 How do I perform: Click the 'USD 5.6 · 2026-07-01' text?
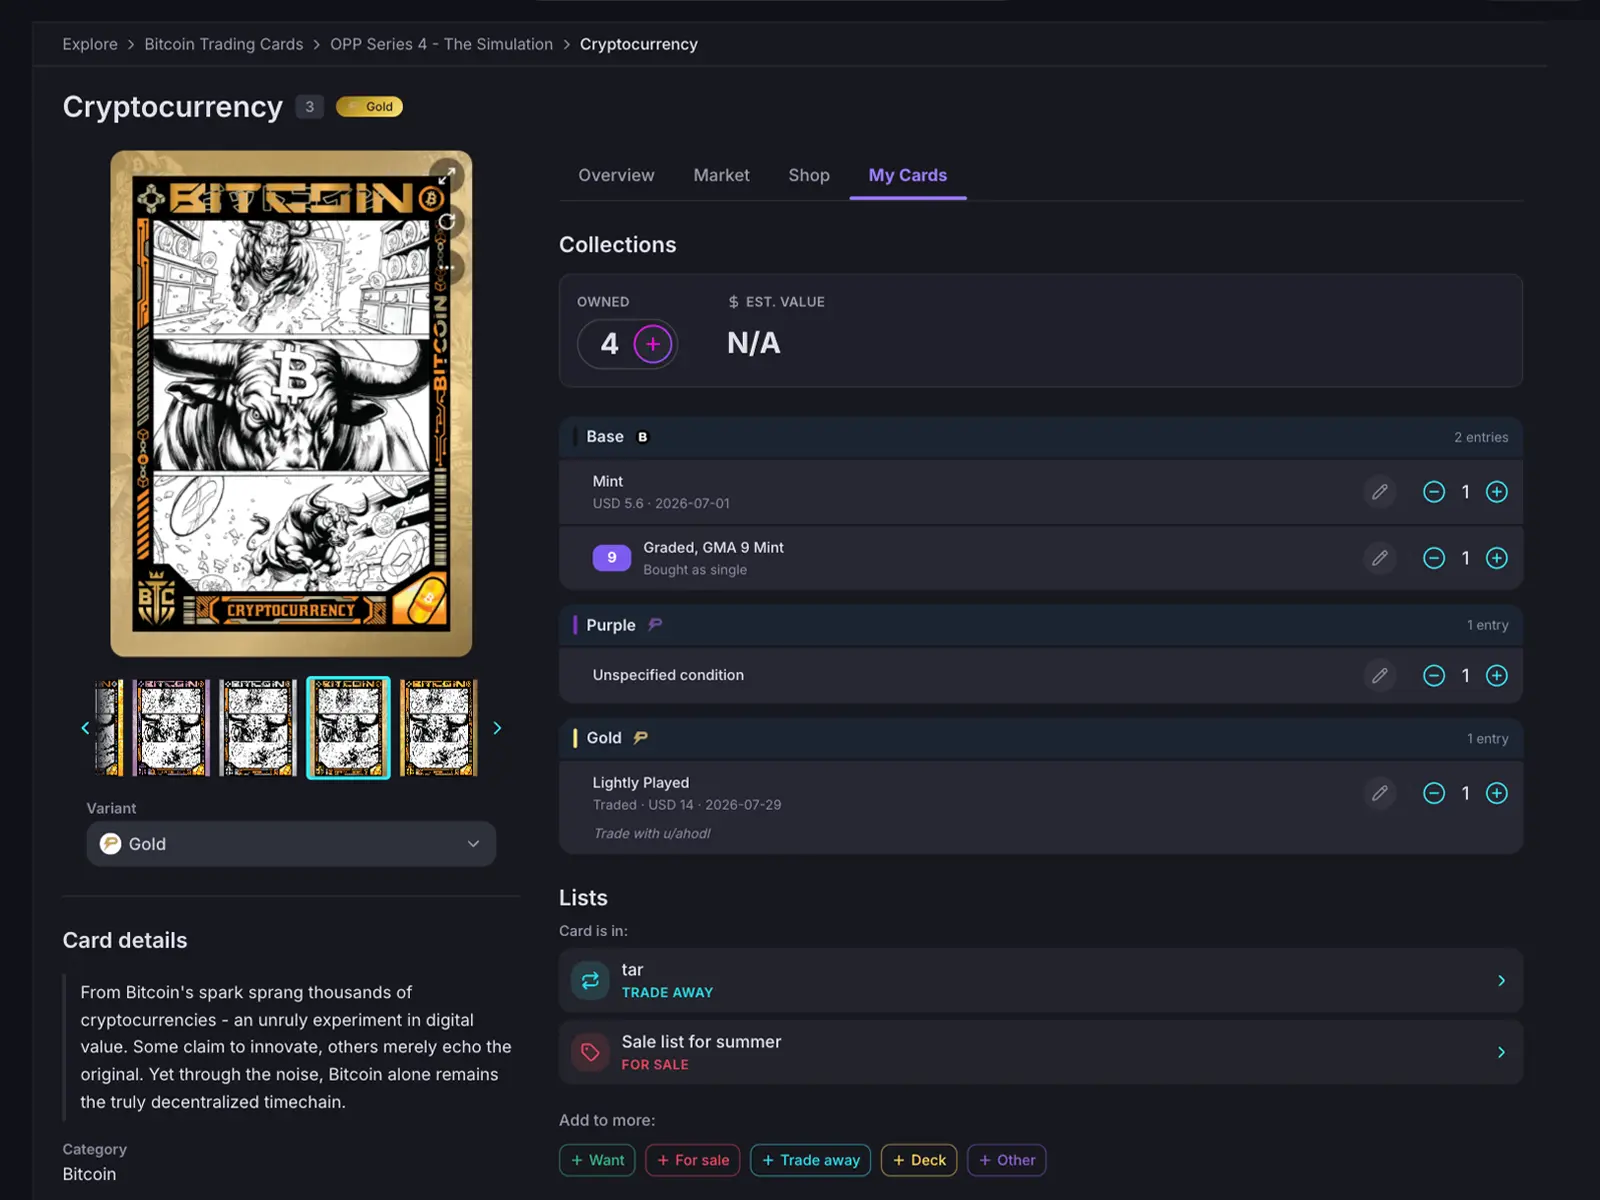661,504
